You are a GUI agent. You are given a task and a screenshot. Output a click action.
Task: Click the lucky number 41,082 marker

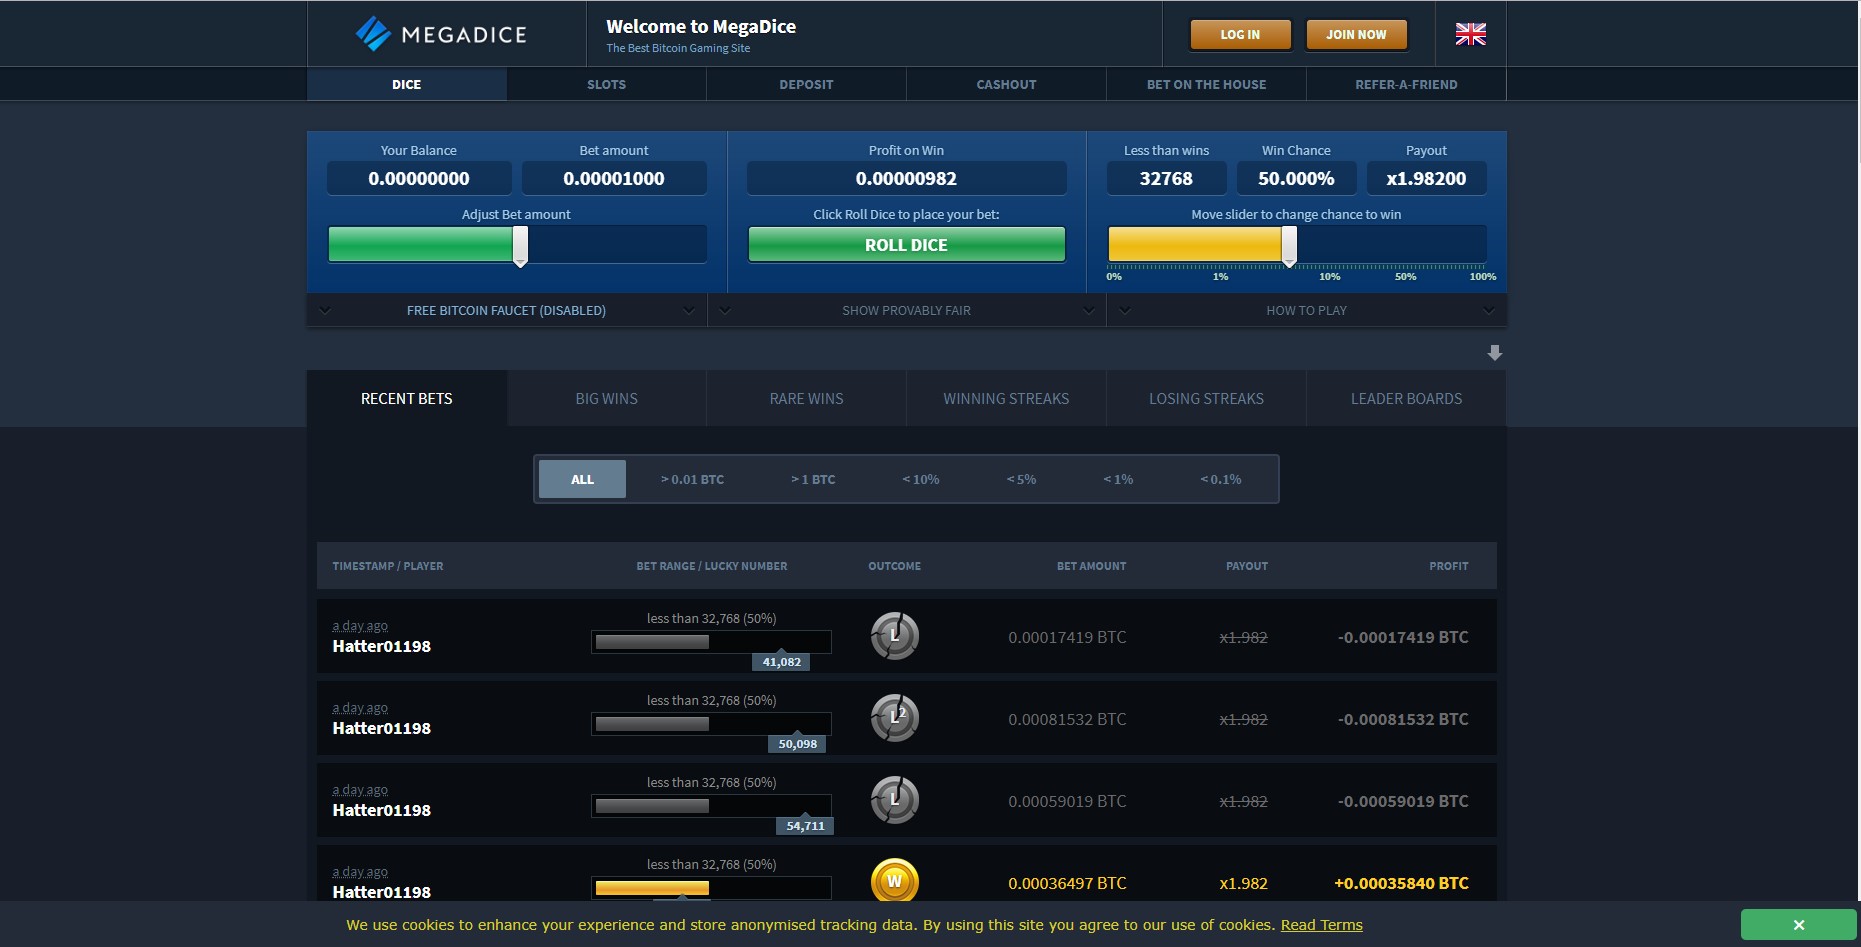(x=781, y=662)
